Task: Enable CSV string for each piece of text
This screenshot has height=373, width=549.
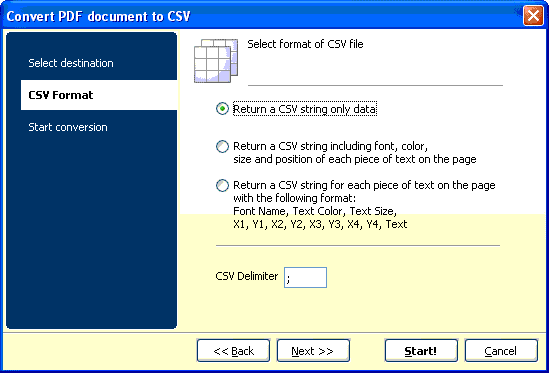Action: 222,185
